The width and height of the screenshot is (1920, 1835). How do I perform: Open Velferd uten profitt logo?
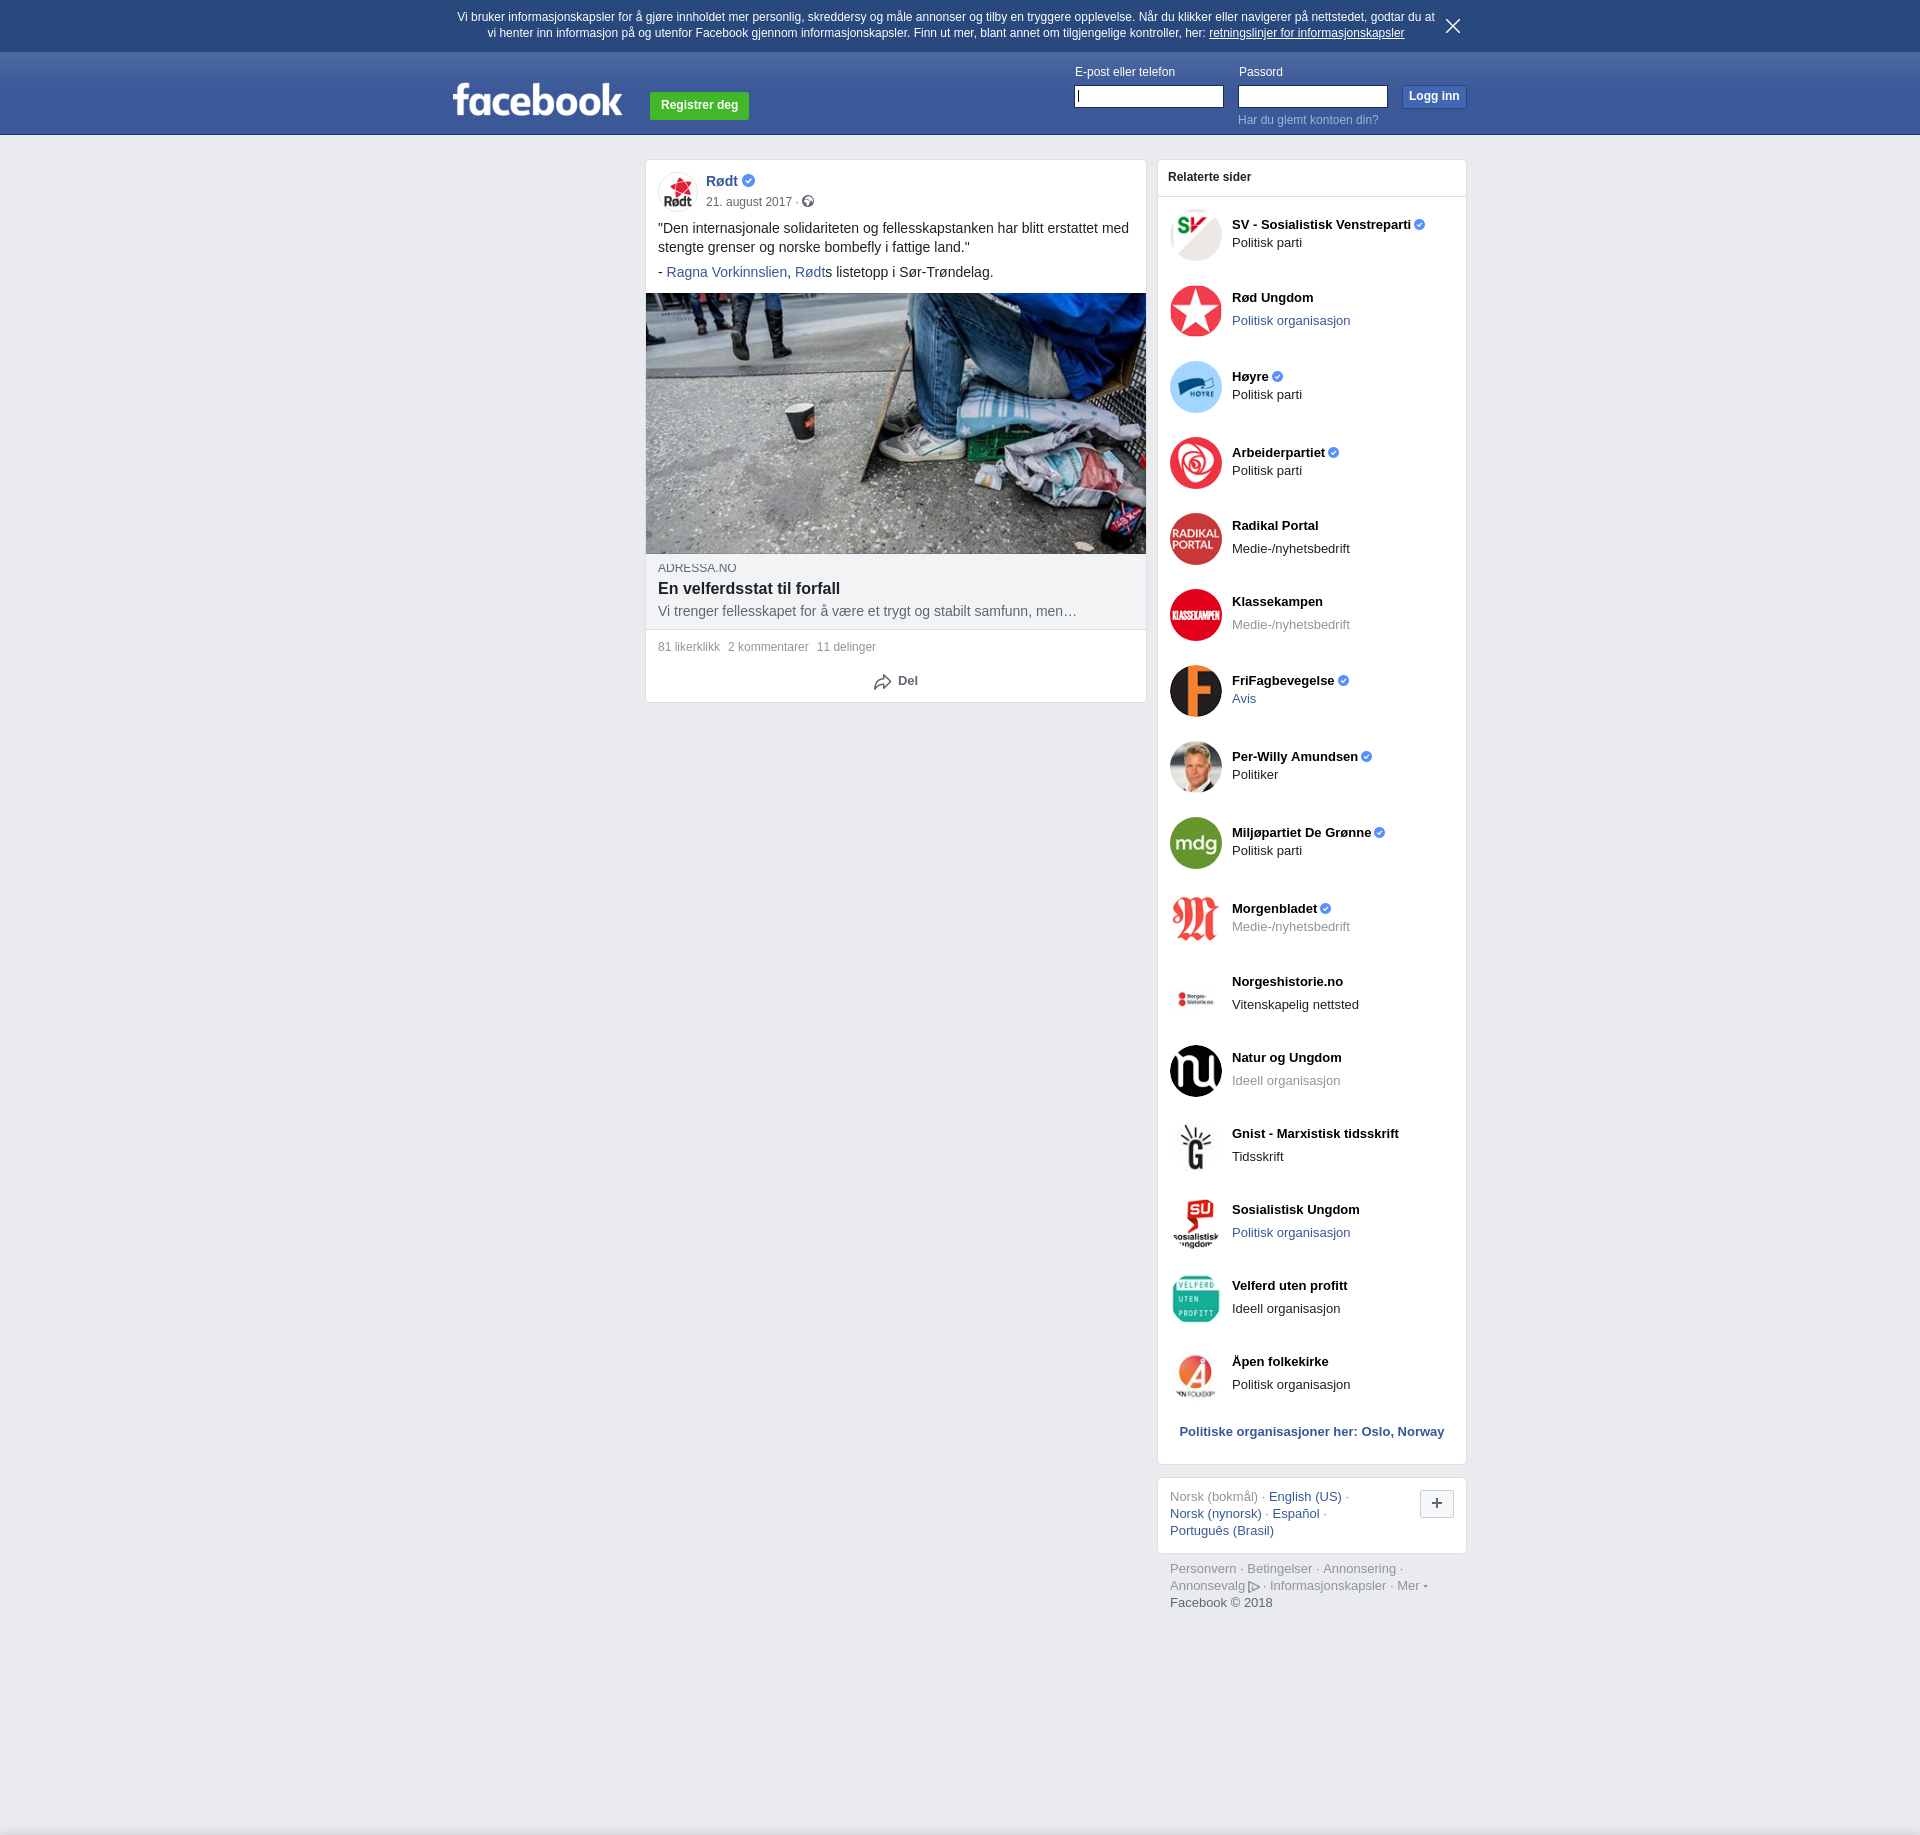[1196, 1299]
